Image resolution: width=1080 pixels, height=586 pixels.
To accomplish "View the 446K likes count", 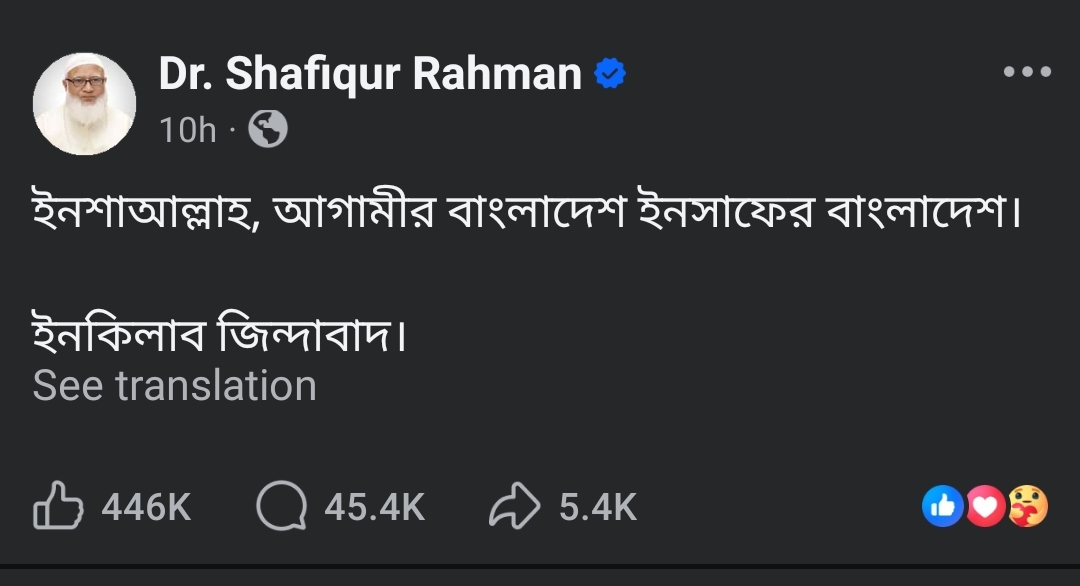I will (x=146, y=507).
